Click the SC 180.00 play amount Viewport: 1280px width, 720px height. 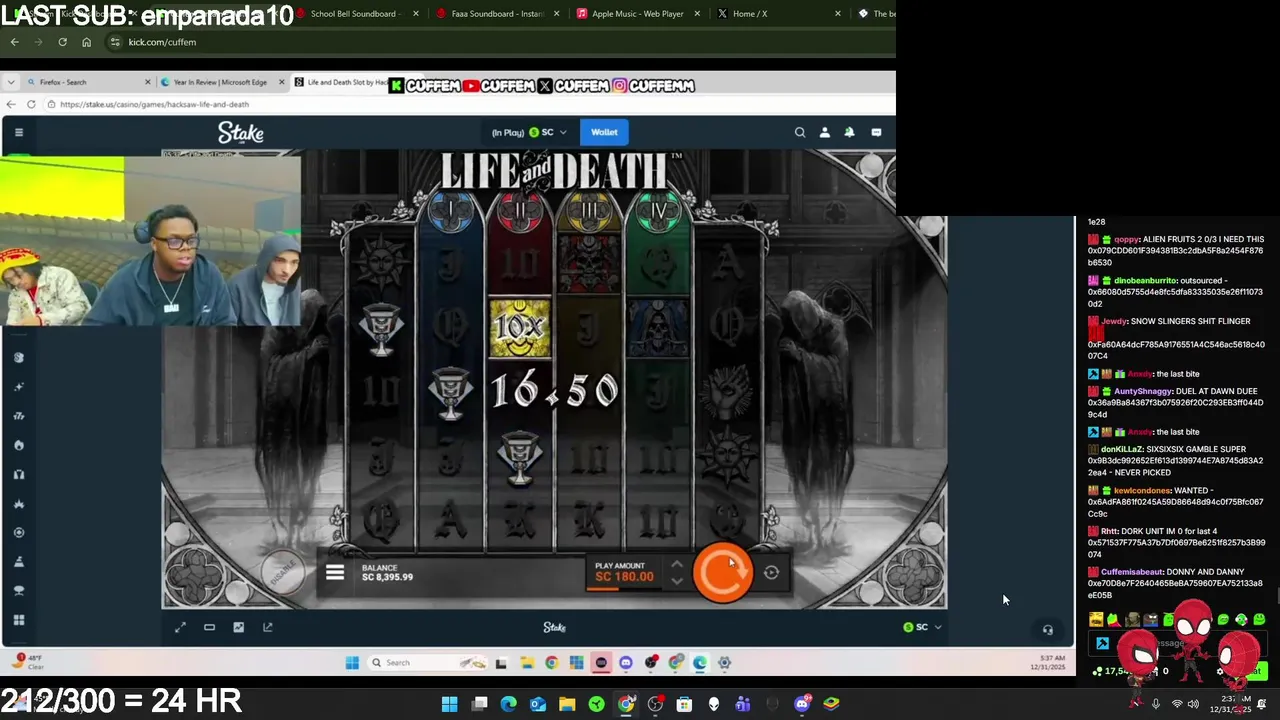click(624, 577)
